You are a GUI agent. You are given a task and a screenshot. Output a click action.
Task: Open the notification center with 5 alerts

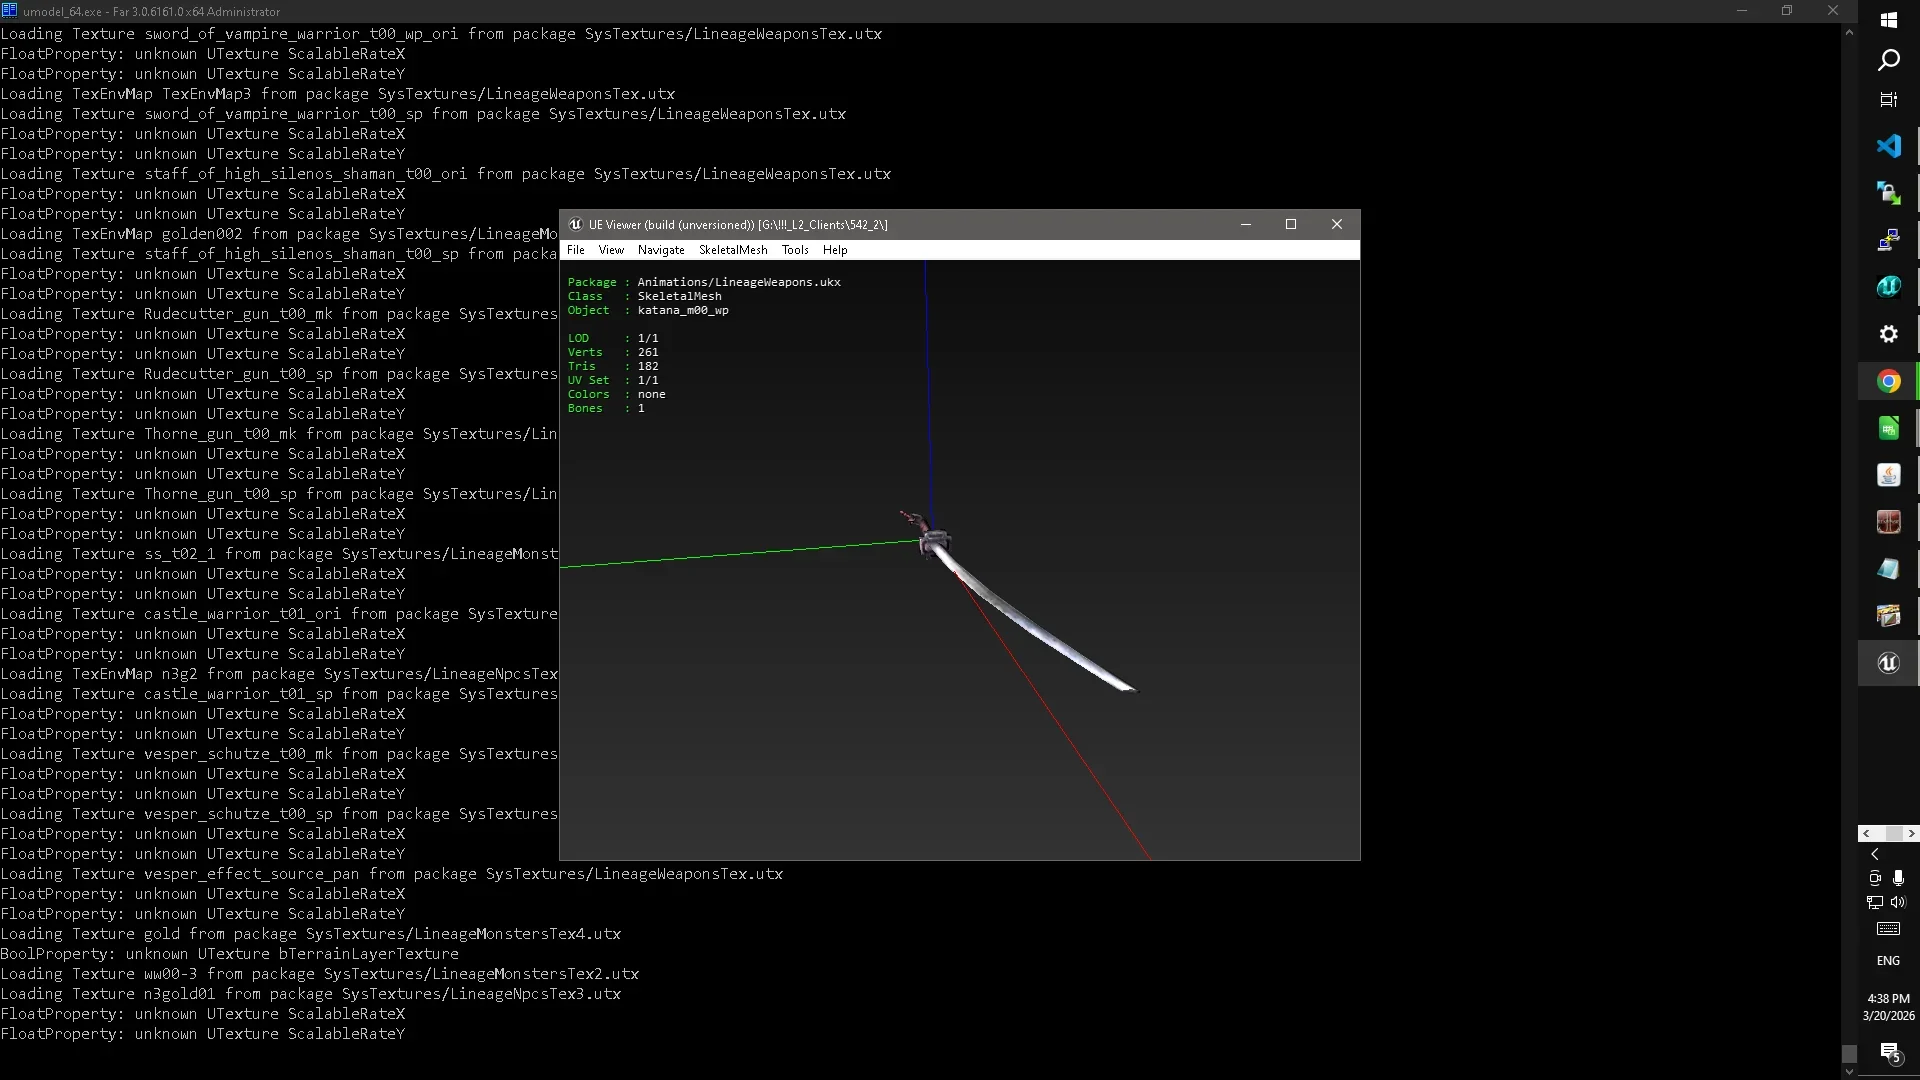click(x=1889, y=1052)
